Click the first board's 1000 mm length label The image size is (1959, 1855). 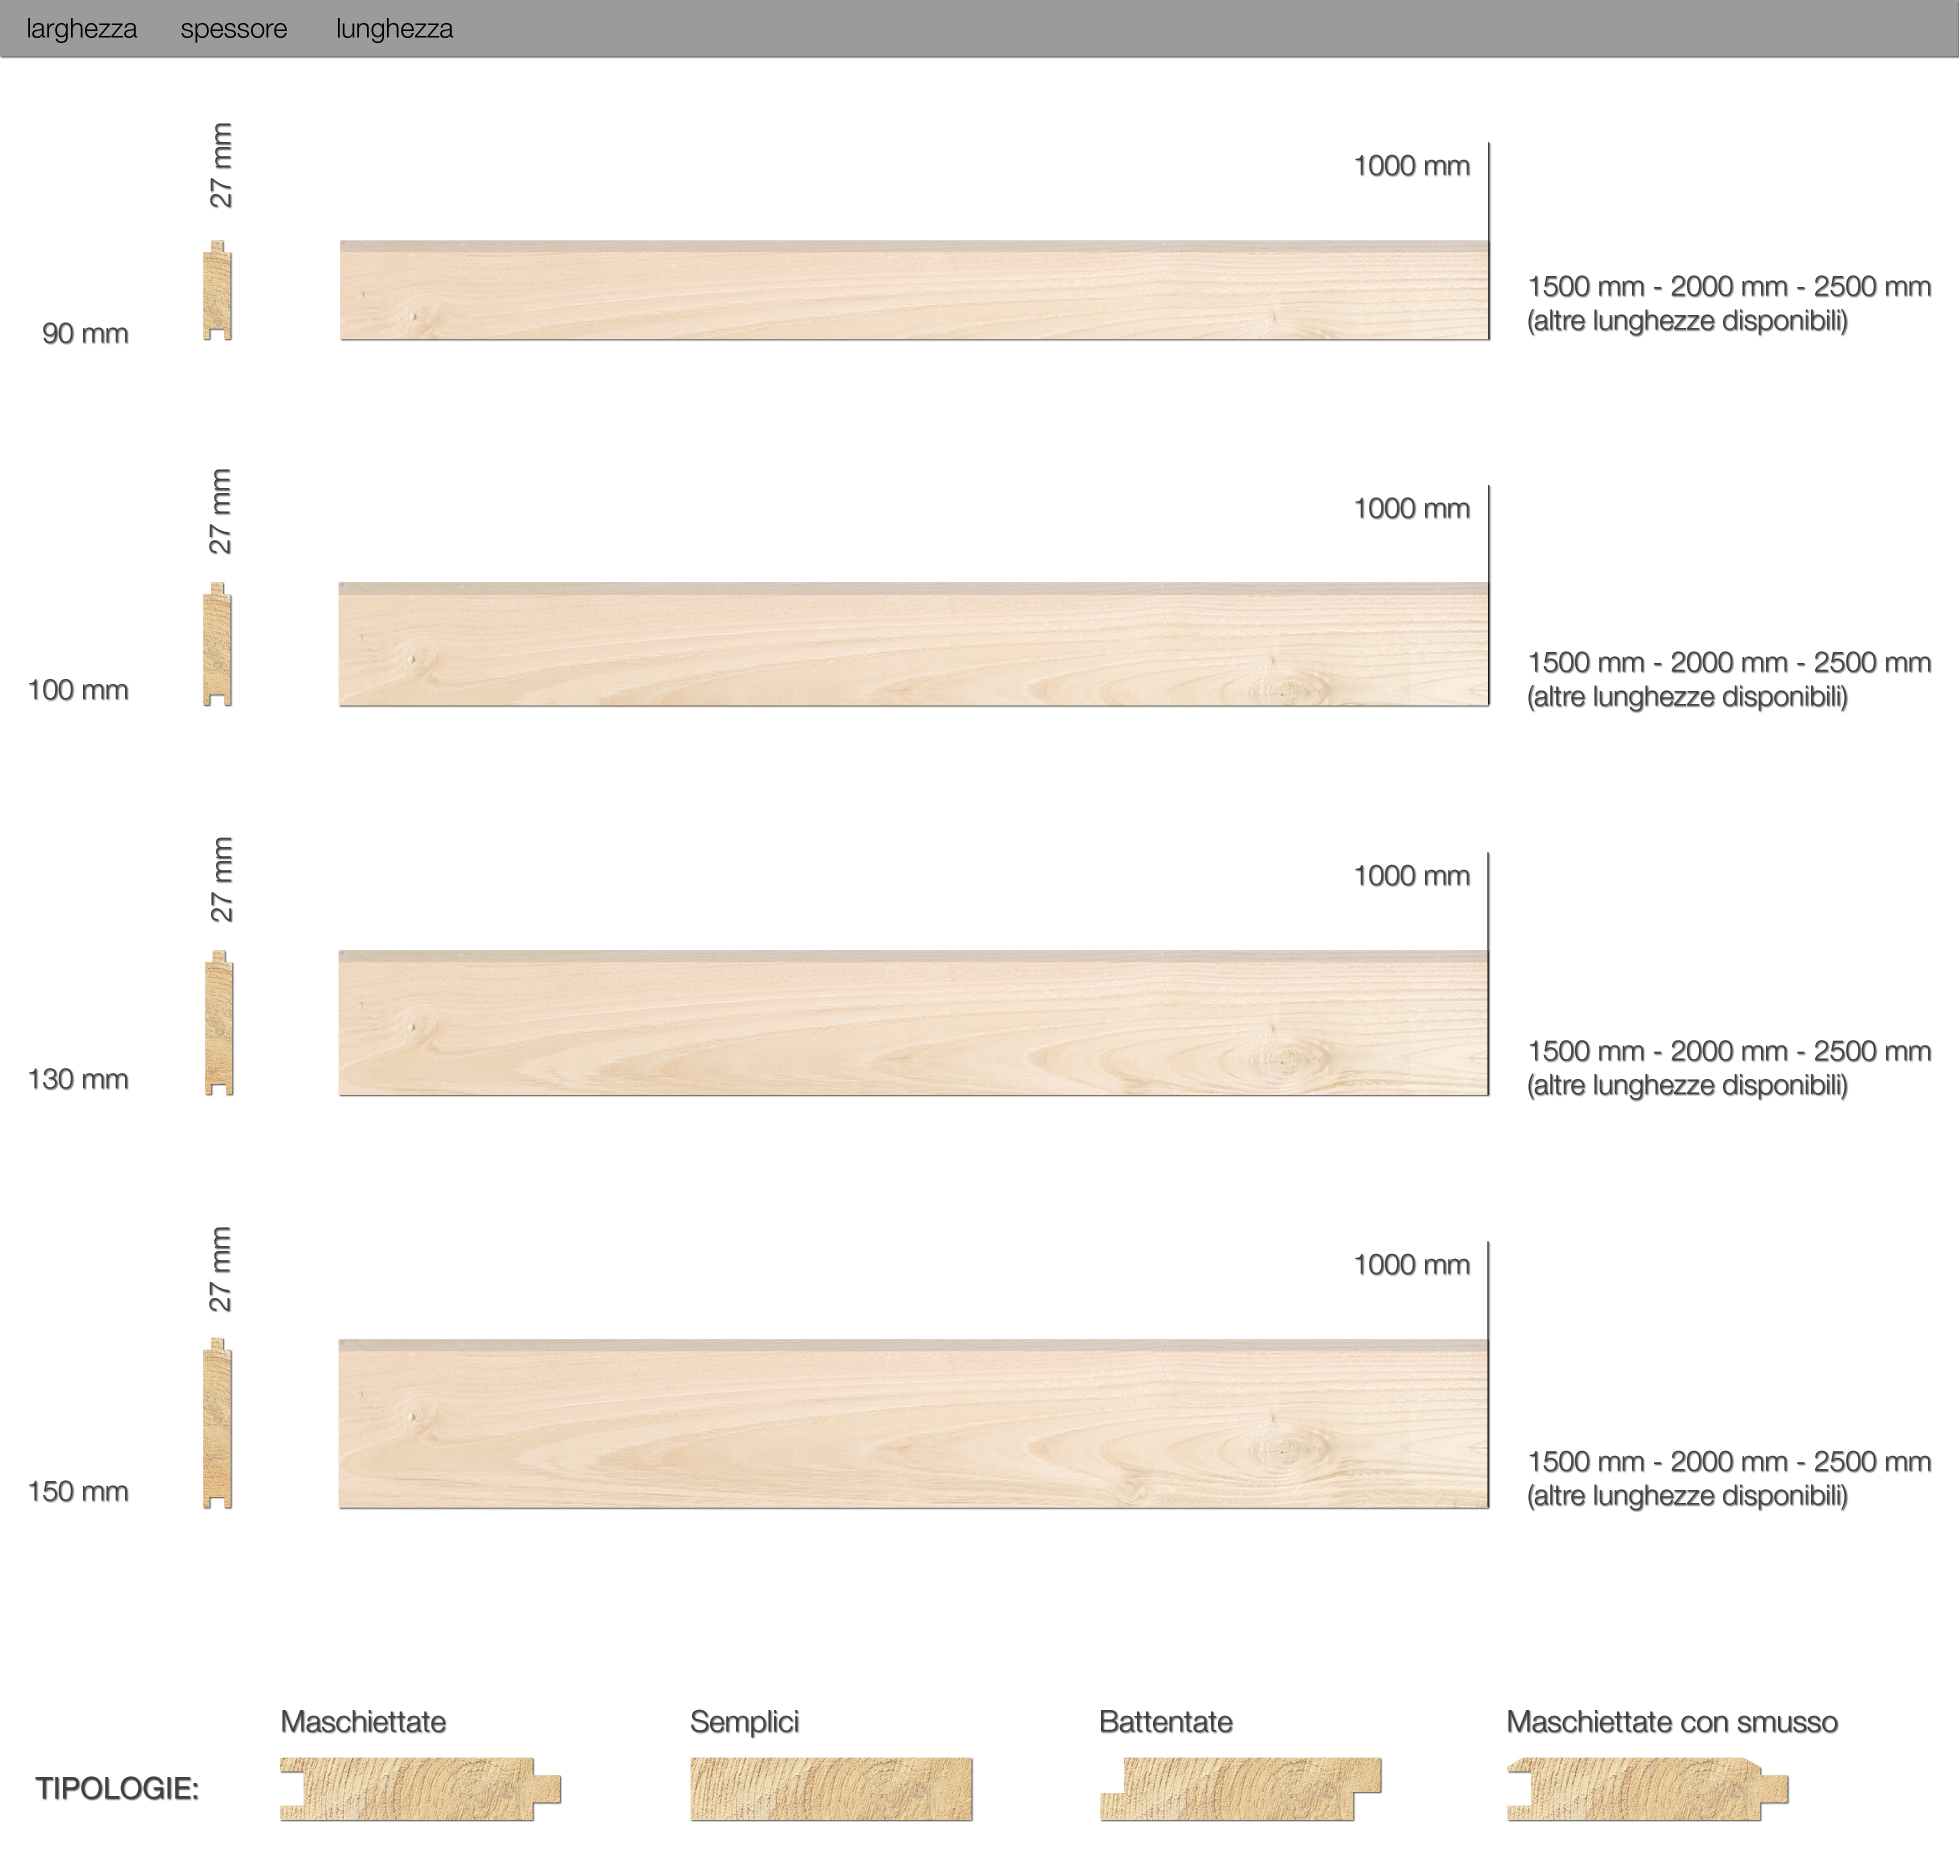(1412, 165)
